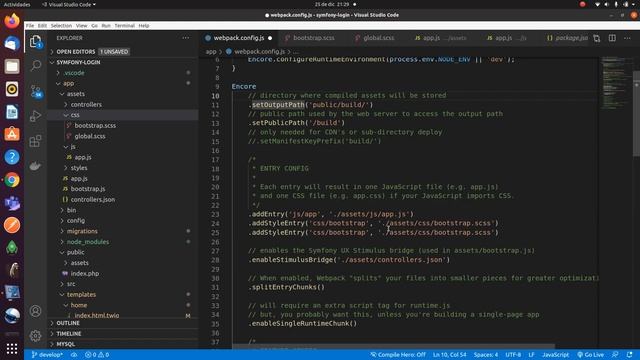Open Source Control view in activity bar
This screenshot has width=640, height=360.
tap(36, 91)
